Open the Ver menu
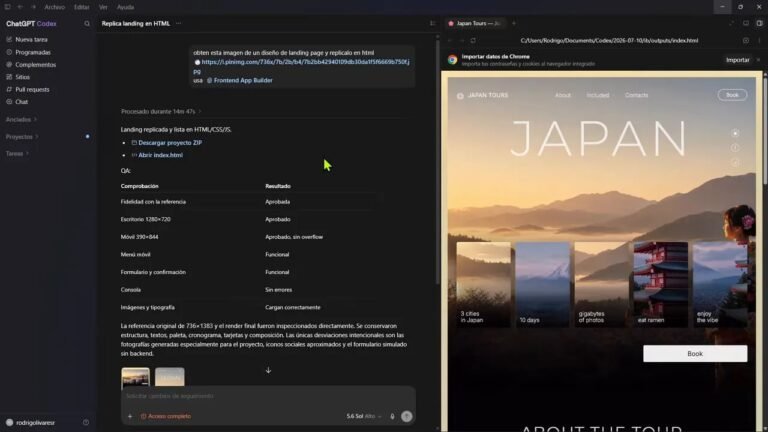The width and height of the screenshot is (768, 432). 103,7
